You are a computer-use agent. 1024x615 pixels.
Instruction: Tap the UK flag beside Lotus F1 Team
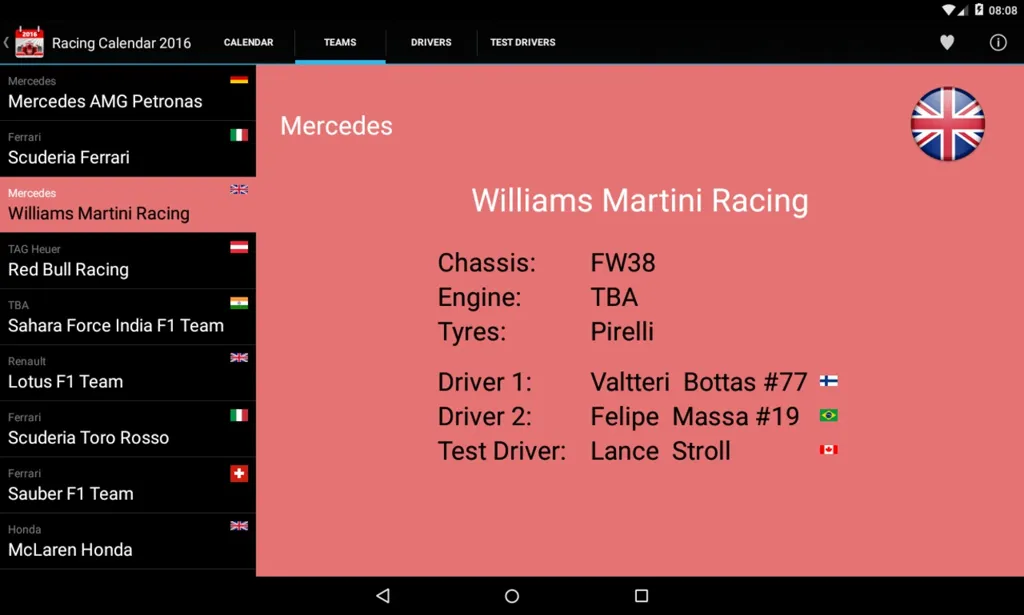pyautogui.click(x=239, y=357)
